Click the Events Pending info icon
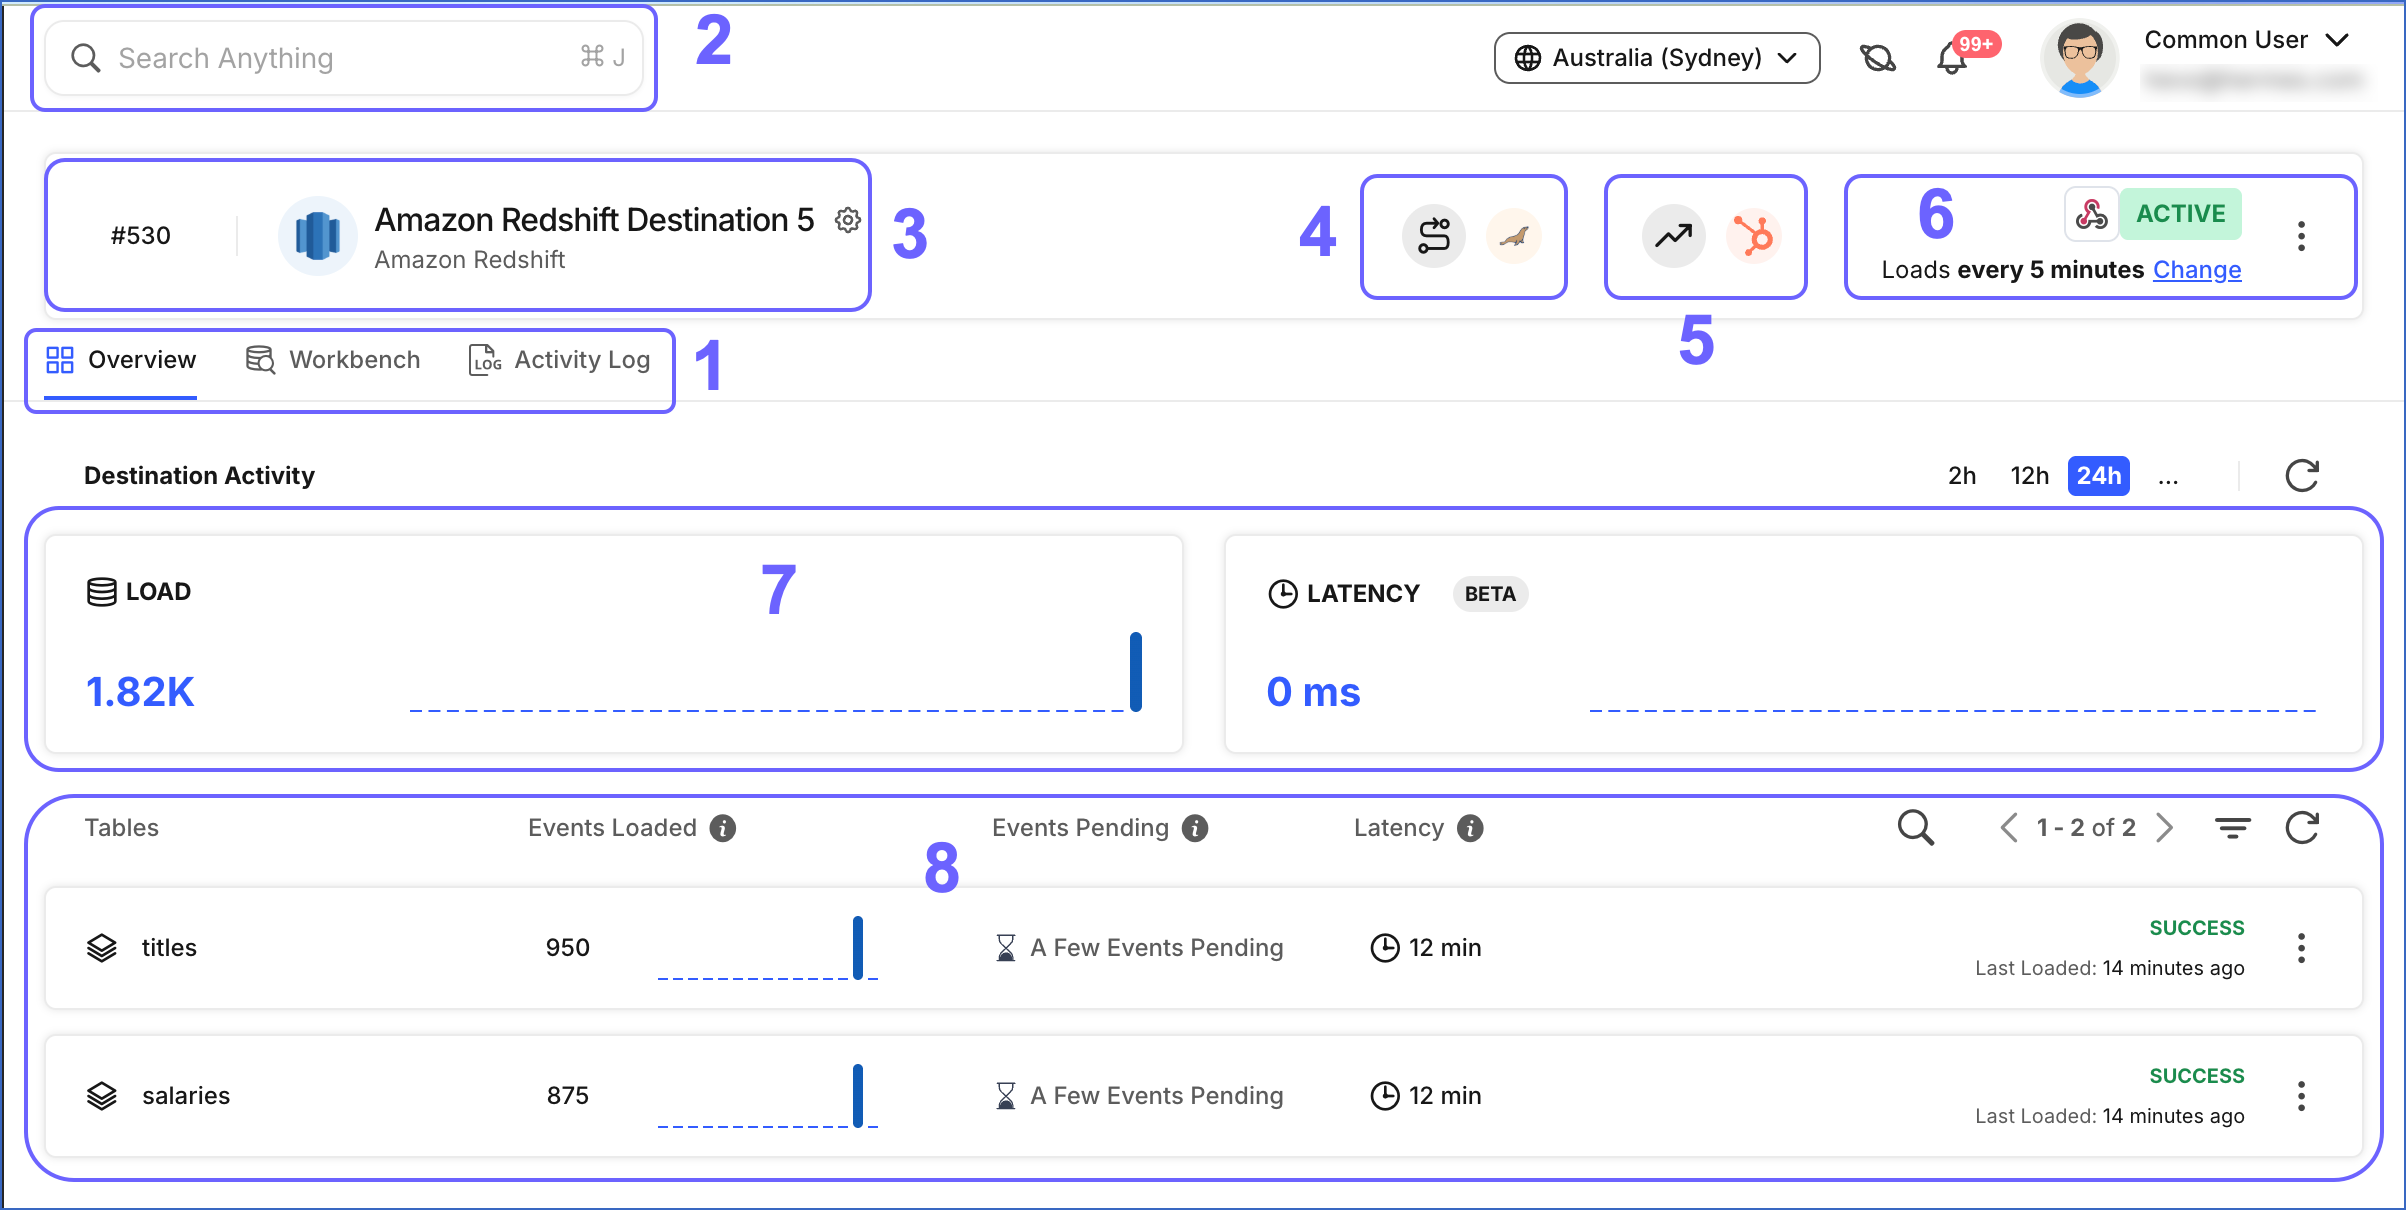This screenshot has height=1210, width=2406. pos(1195,828)
